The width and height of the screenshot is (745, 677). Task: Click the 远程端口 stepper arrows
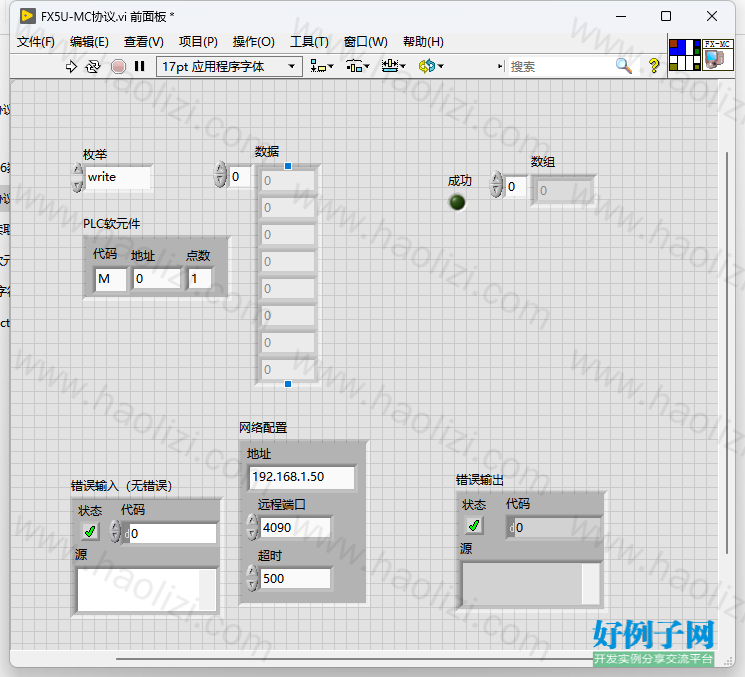pyautogui.click(x=253, y=527)
